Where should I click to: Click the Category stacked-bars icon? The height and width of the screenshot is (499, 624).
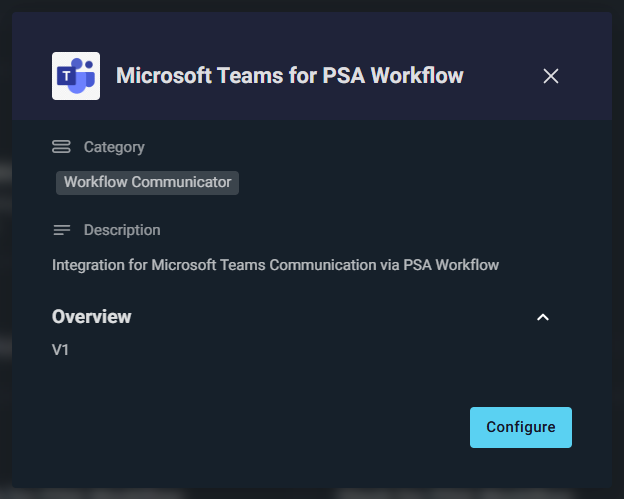point(61,147)
